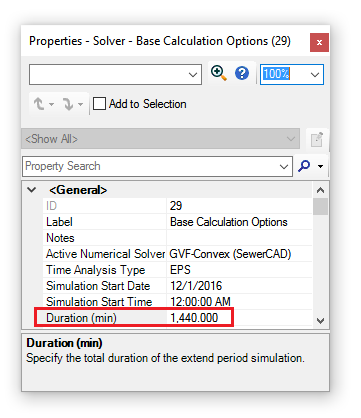Click the previous element arrow icon
The height and width of the screenshot is (418, 361).
pyautogui.click(x=39, y=104)
